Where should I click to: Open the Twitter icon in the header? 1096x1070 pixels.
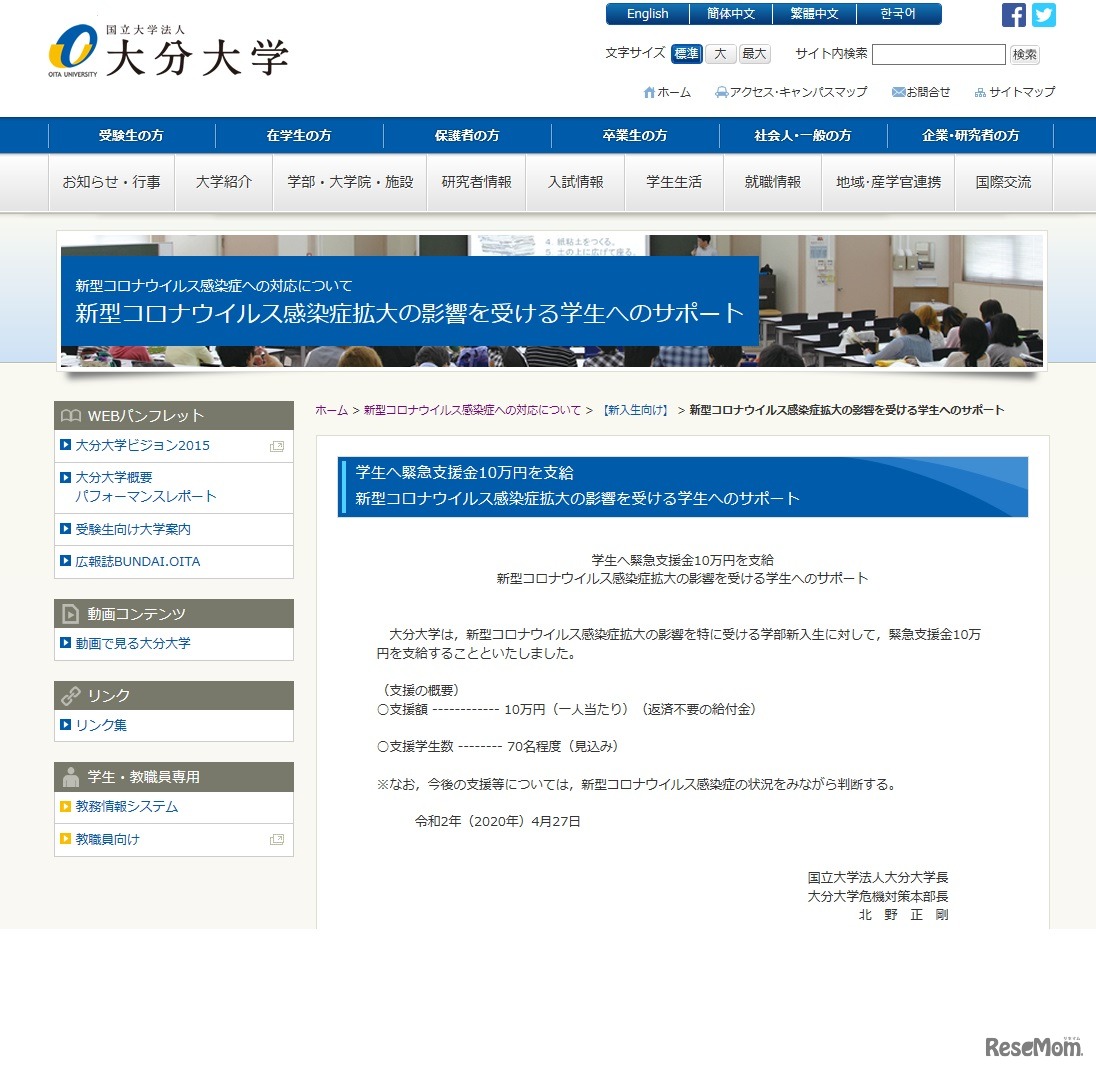pos(1043,14)
